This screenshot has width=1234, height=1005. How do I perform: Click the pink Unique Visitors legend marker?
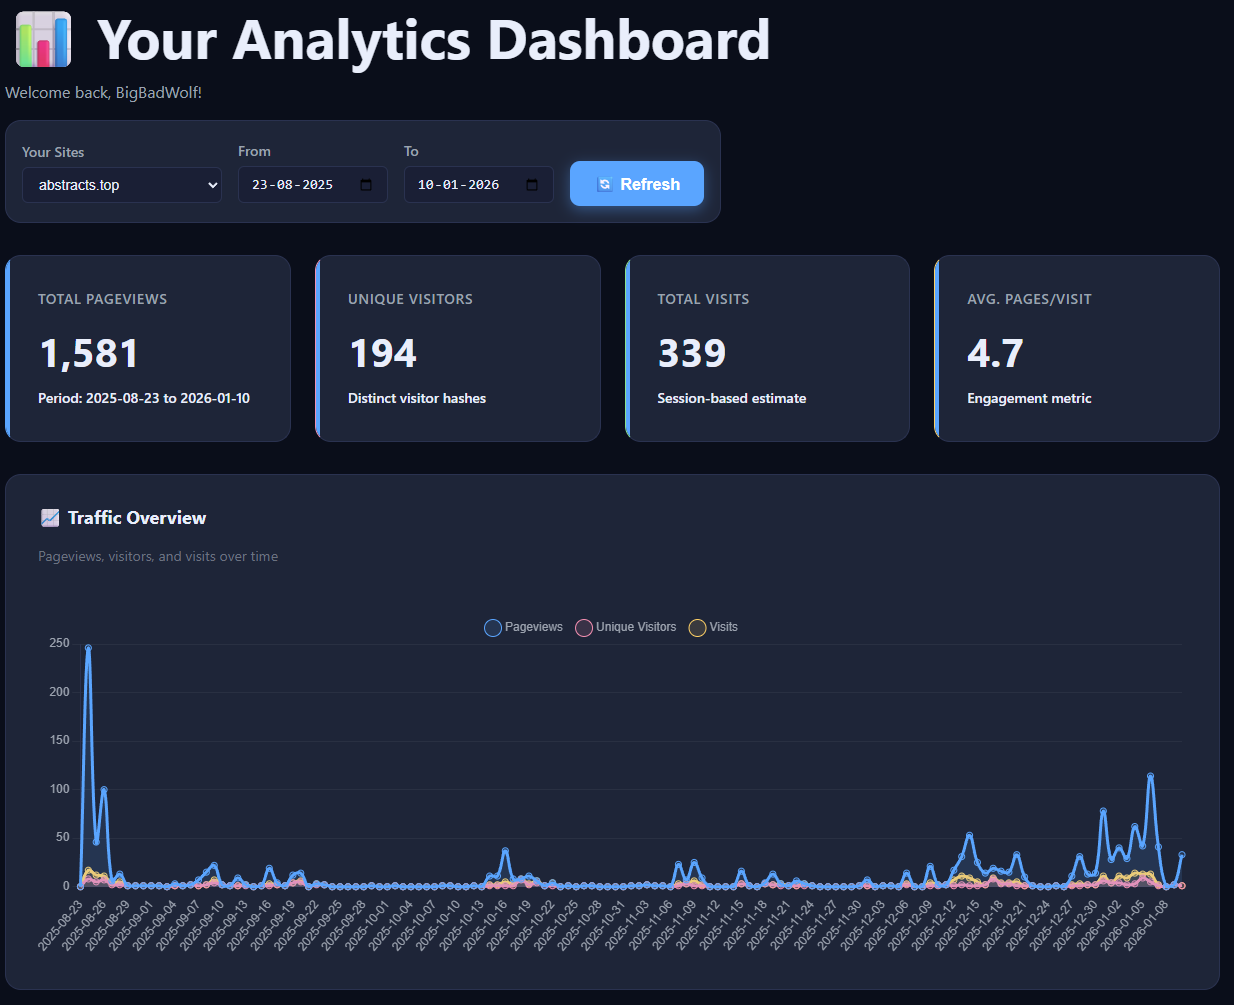point(584,627)
